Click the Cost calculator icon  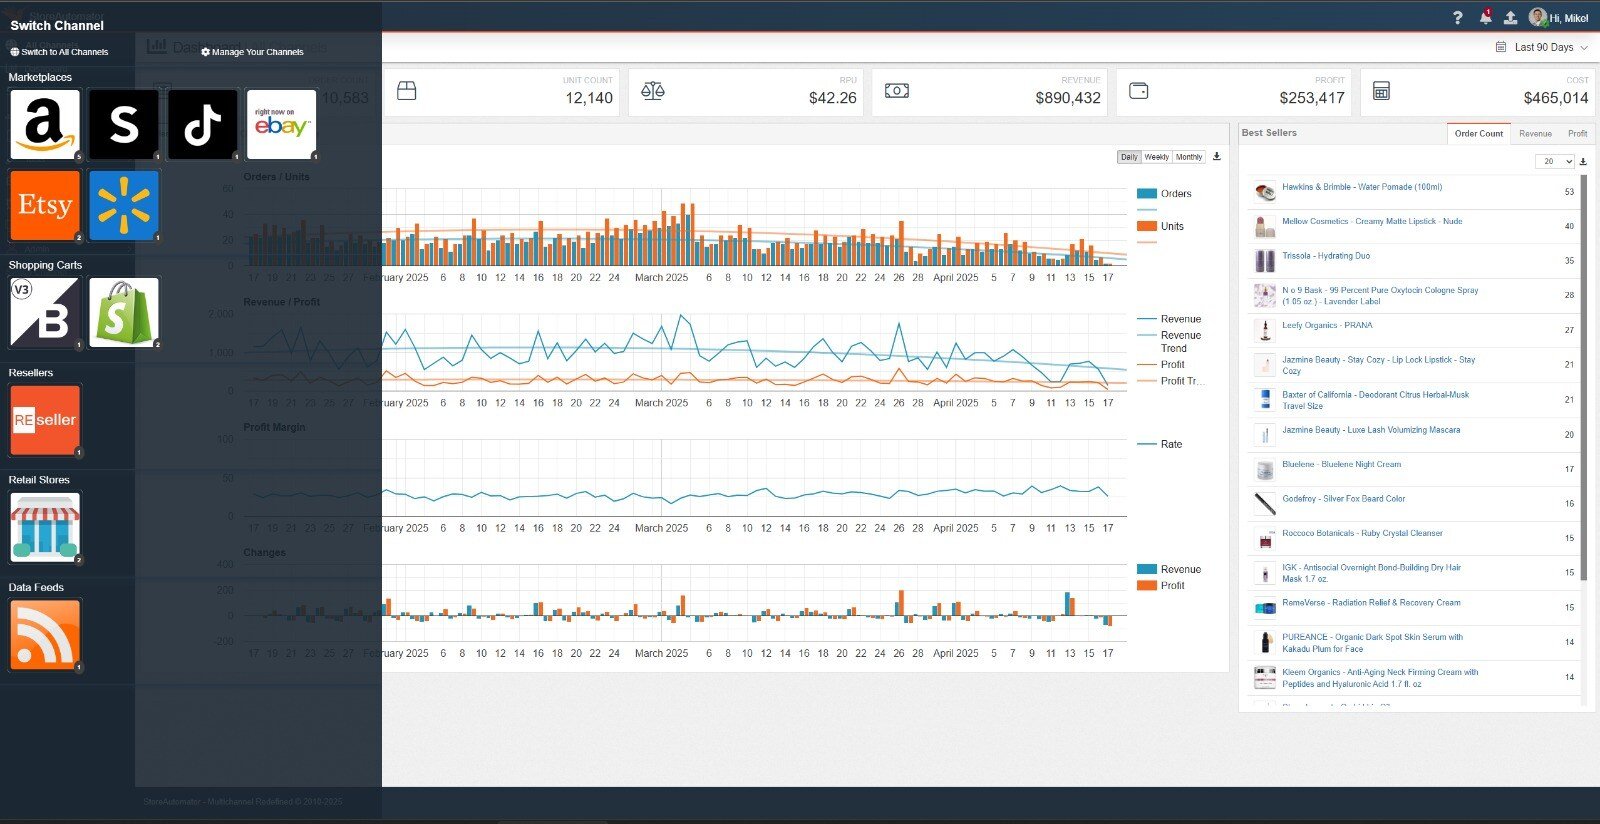pos(1381,91)
